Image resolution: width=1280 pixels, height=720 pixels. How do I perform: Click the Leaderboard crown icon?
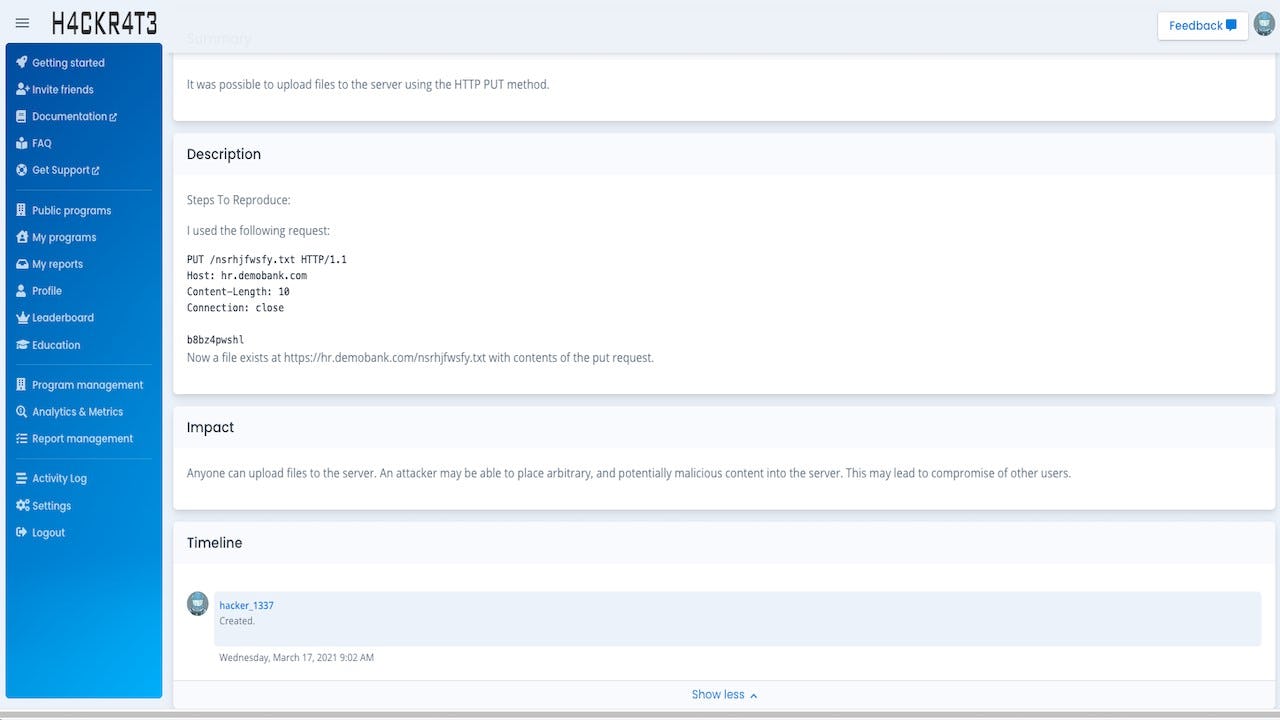coord(21,317)
